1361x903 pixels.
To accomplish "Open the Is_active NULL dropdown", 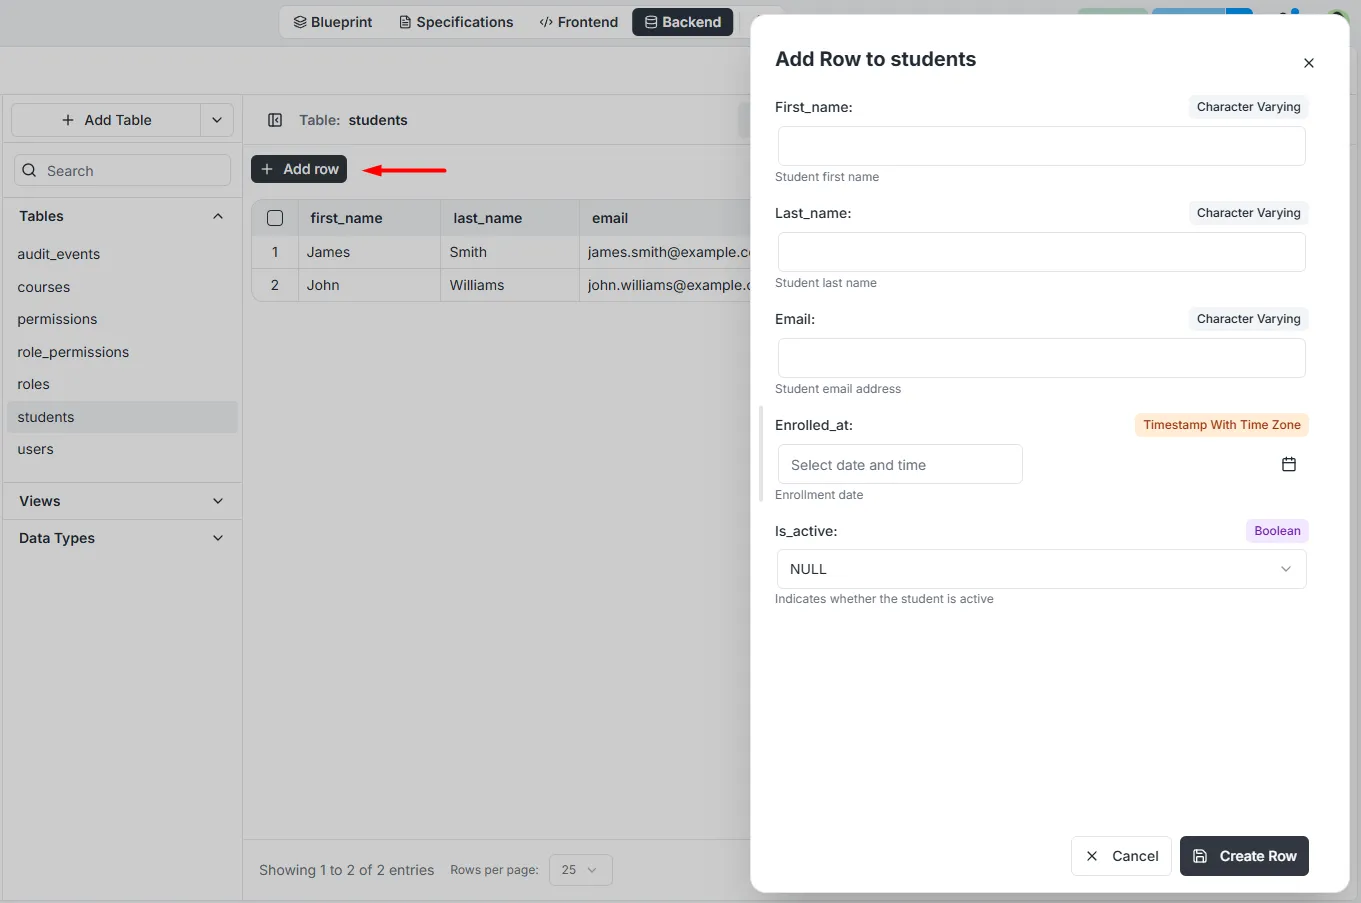I will coord(1041,569).
